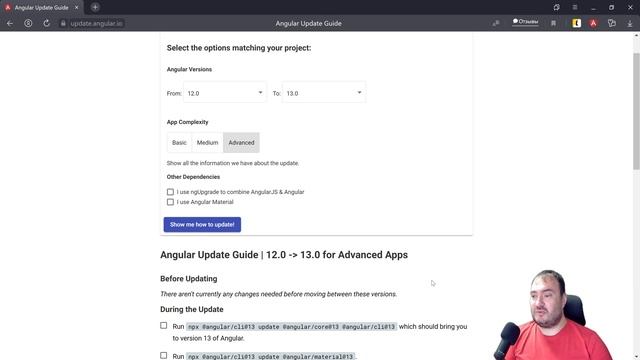Select Advanced app complexity

[241, 142]
